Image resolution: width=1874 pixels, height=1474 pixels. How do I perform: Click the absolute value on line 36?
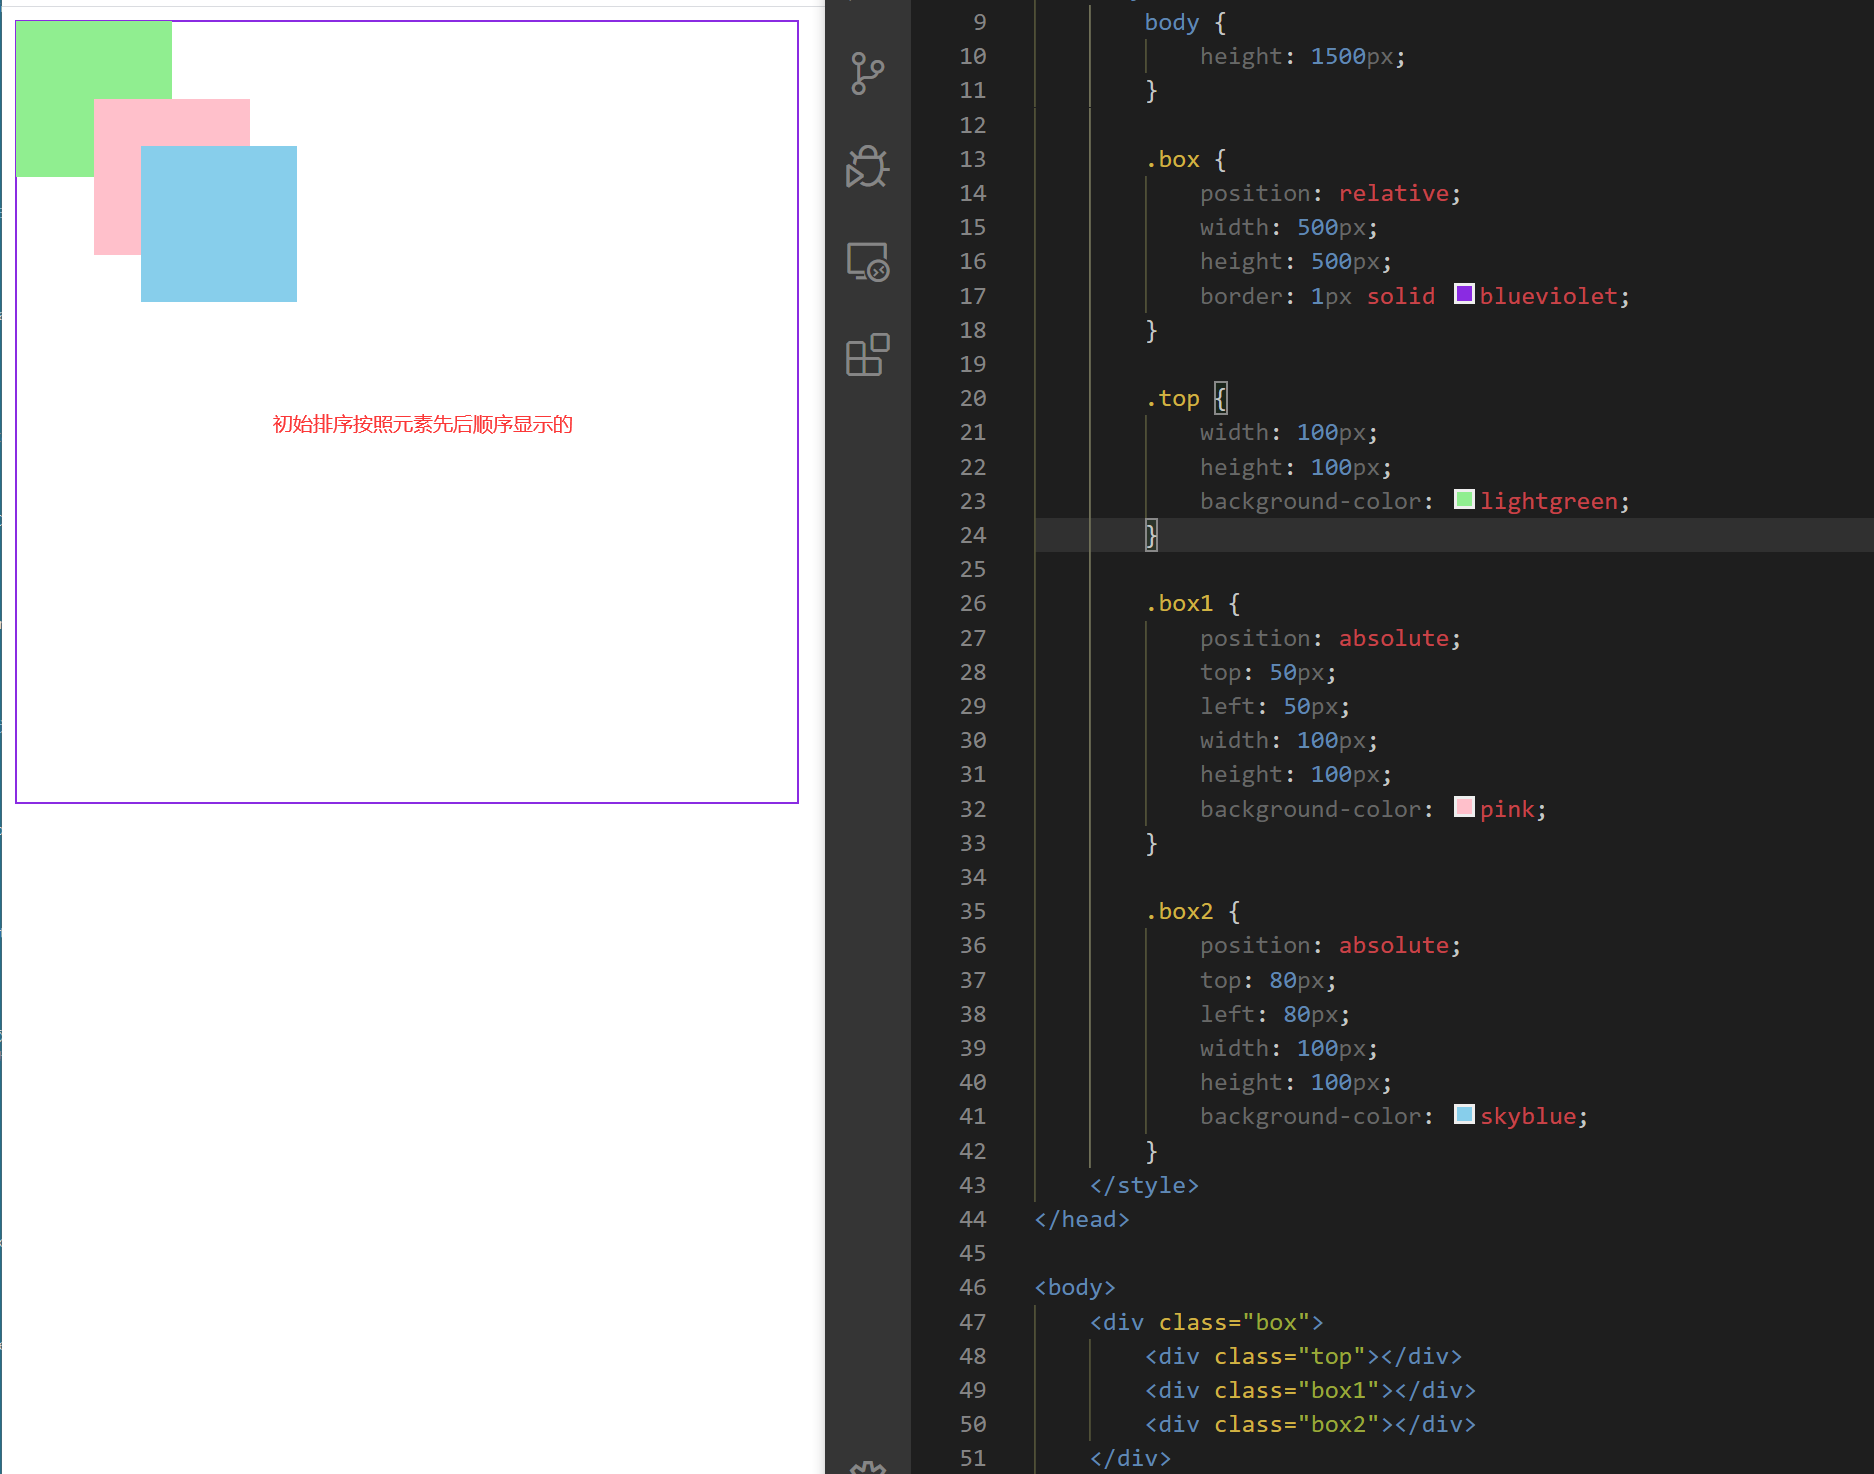(1393, 945)
